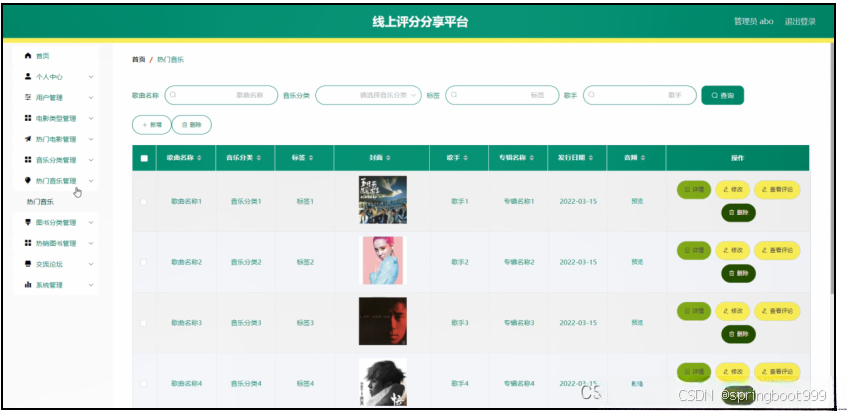Viewport: 847px width, 411px height.
Task: Check the row checkbox for 歌曲名称4
Action: [144, 383]
